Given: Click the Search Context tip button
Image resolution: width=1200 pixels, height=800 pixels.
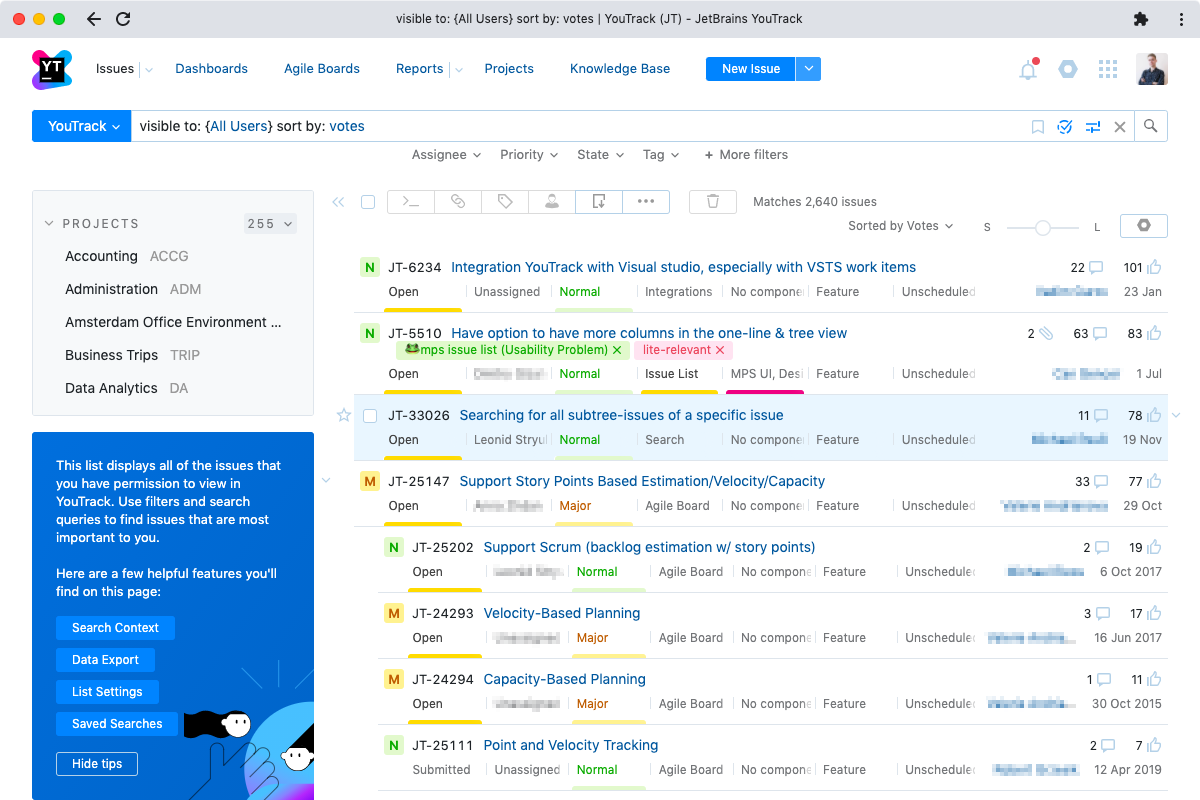Looking at the screenshot, I should point(115,628).
